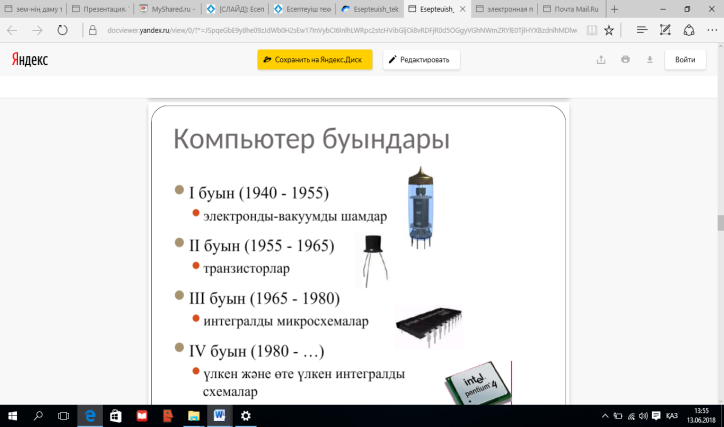Click the text I буын (1940 - 1955)
Screen dimensions: 724x427
pos(259,192)
